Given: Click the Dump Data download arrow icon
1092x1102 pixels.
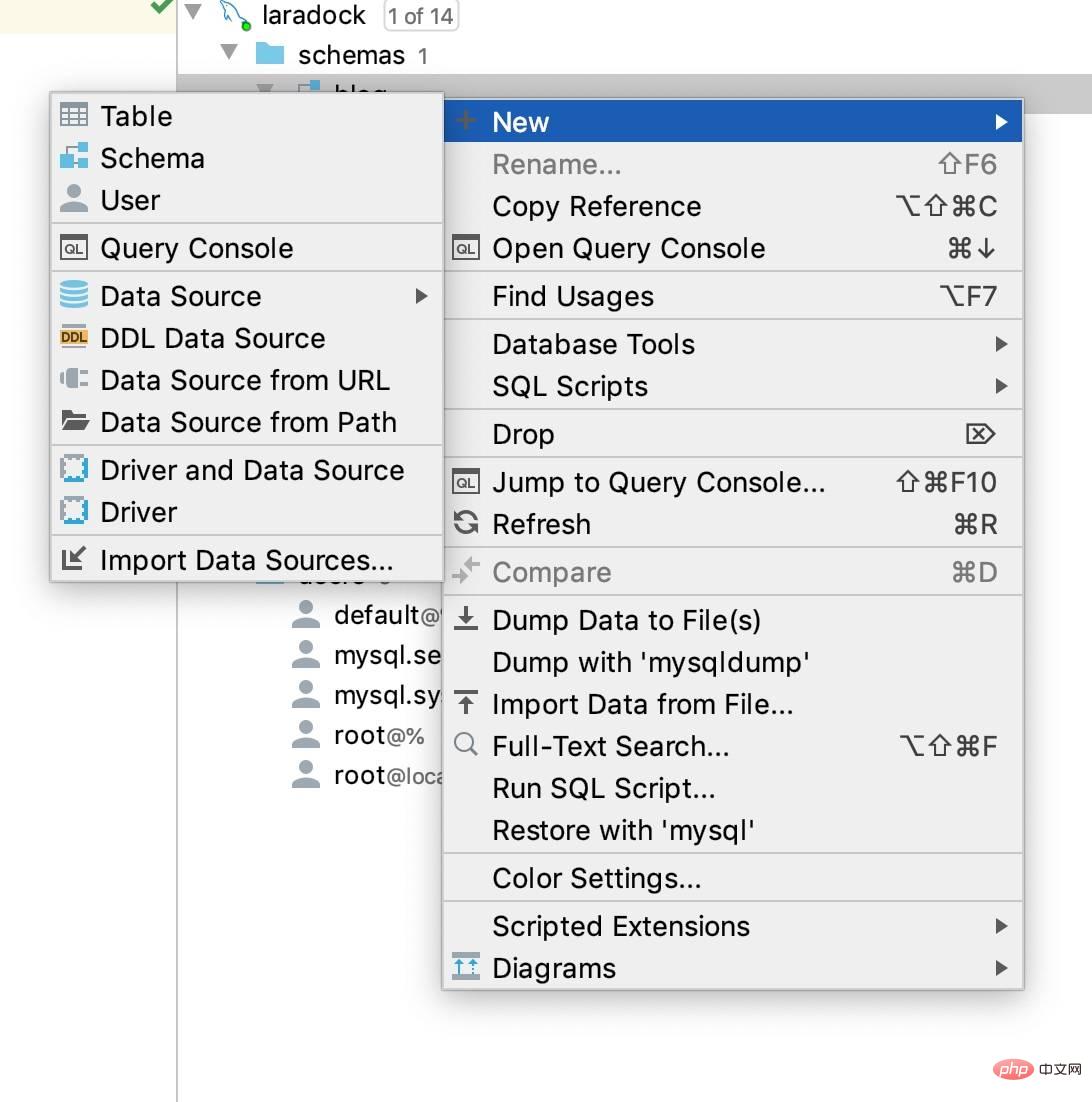Looking at the screenshot, I should 466,619.
